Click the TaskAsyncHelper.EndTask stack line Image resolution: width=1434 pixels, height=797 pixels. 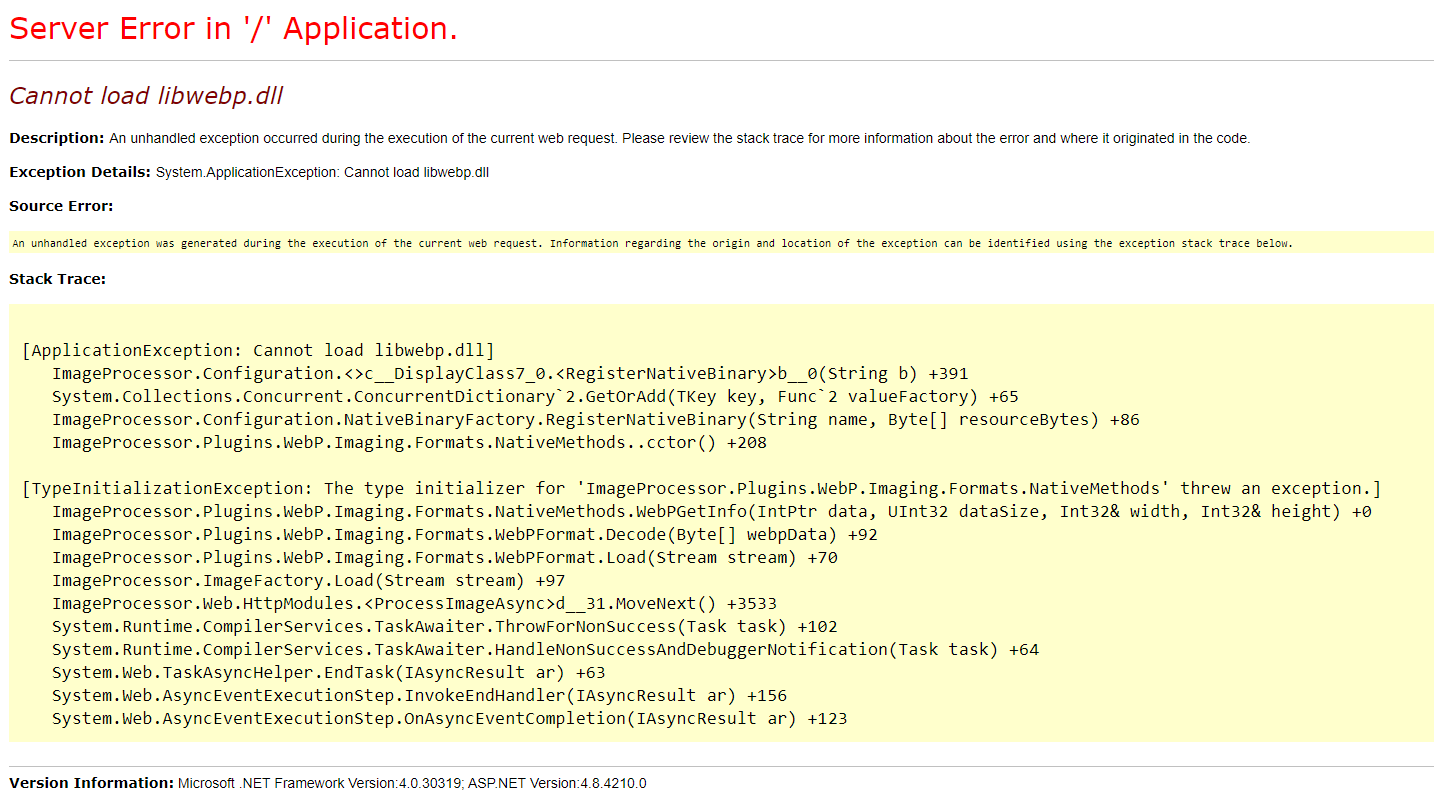(x=329, y=672)
